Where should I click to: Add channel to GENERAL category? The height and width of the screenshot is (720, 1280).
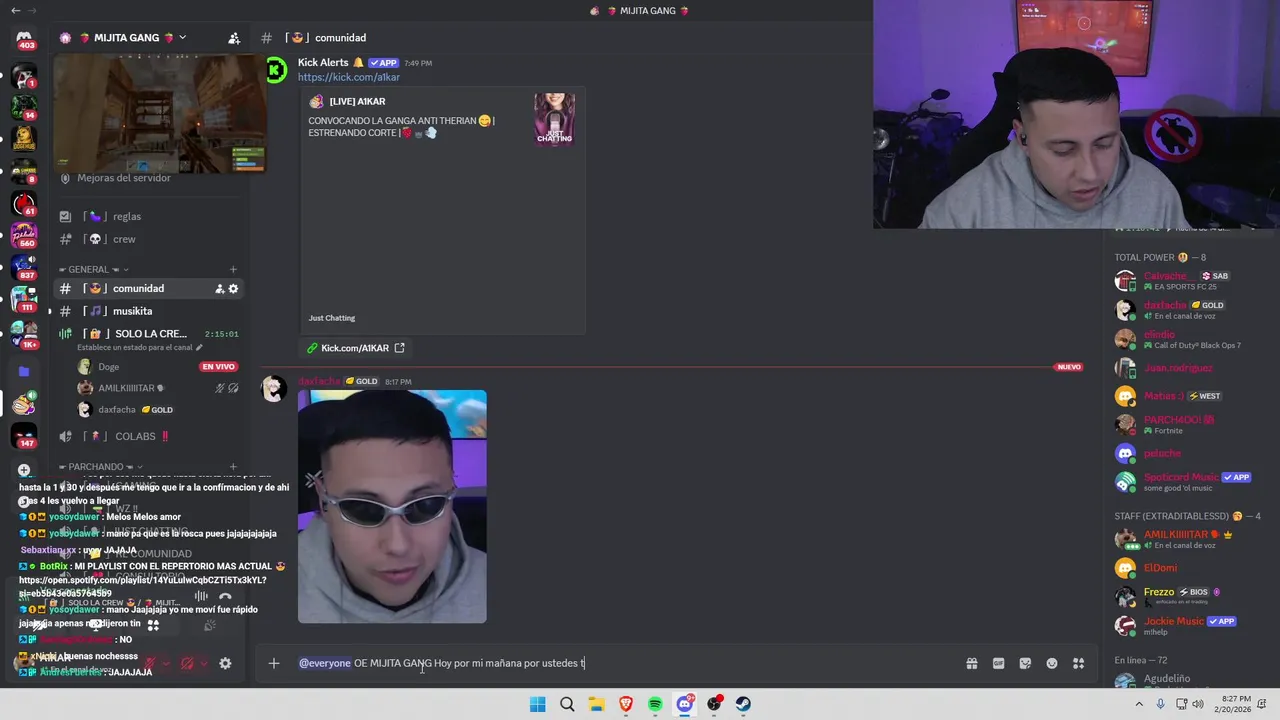tap(233, 269)
